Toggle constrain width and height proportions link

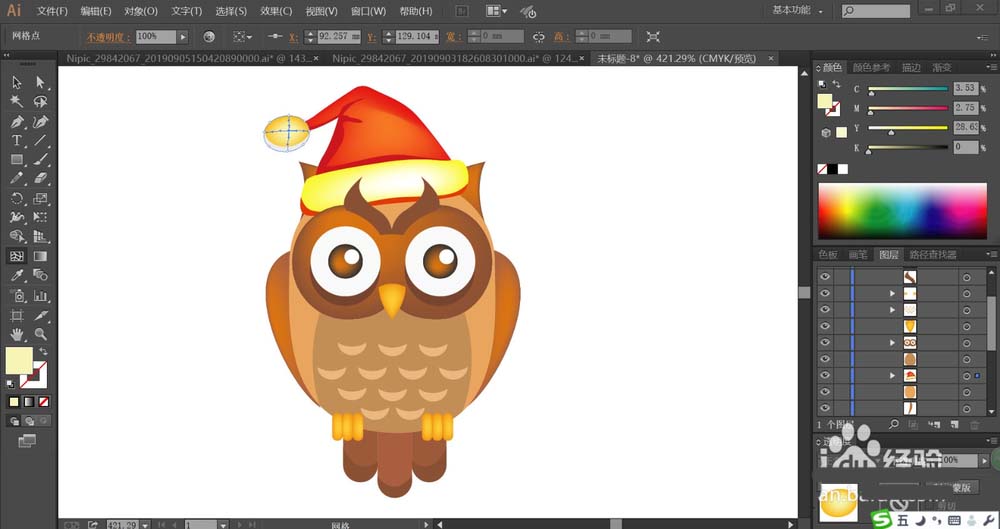point(539,37)
